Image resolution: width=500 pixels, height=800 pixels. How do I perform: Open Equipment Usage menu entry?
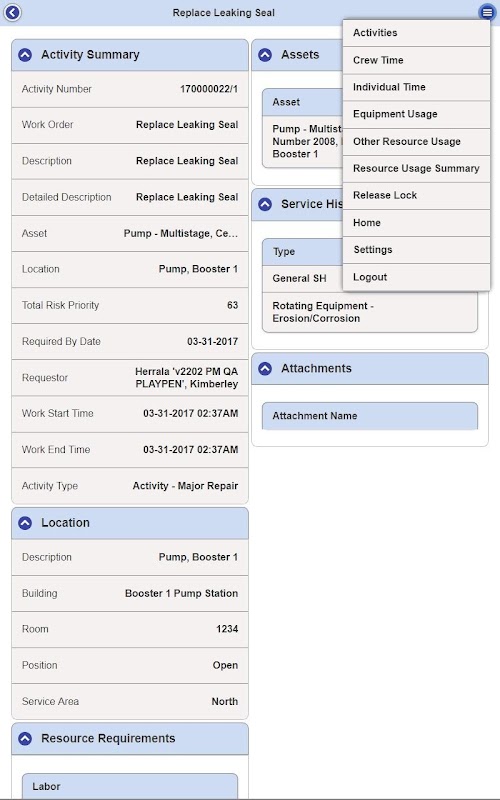pyautogui.click(x=416, y=114)
